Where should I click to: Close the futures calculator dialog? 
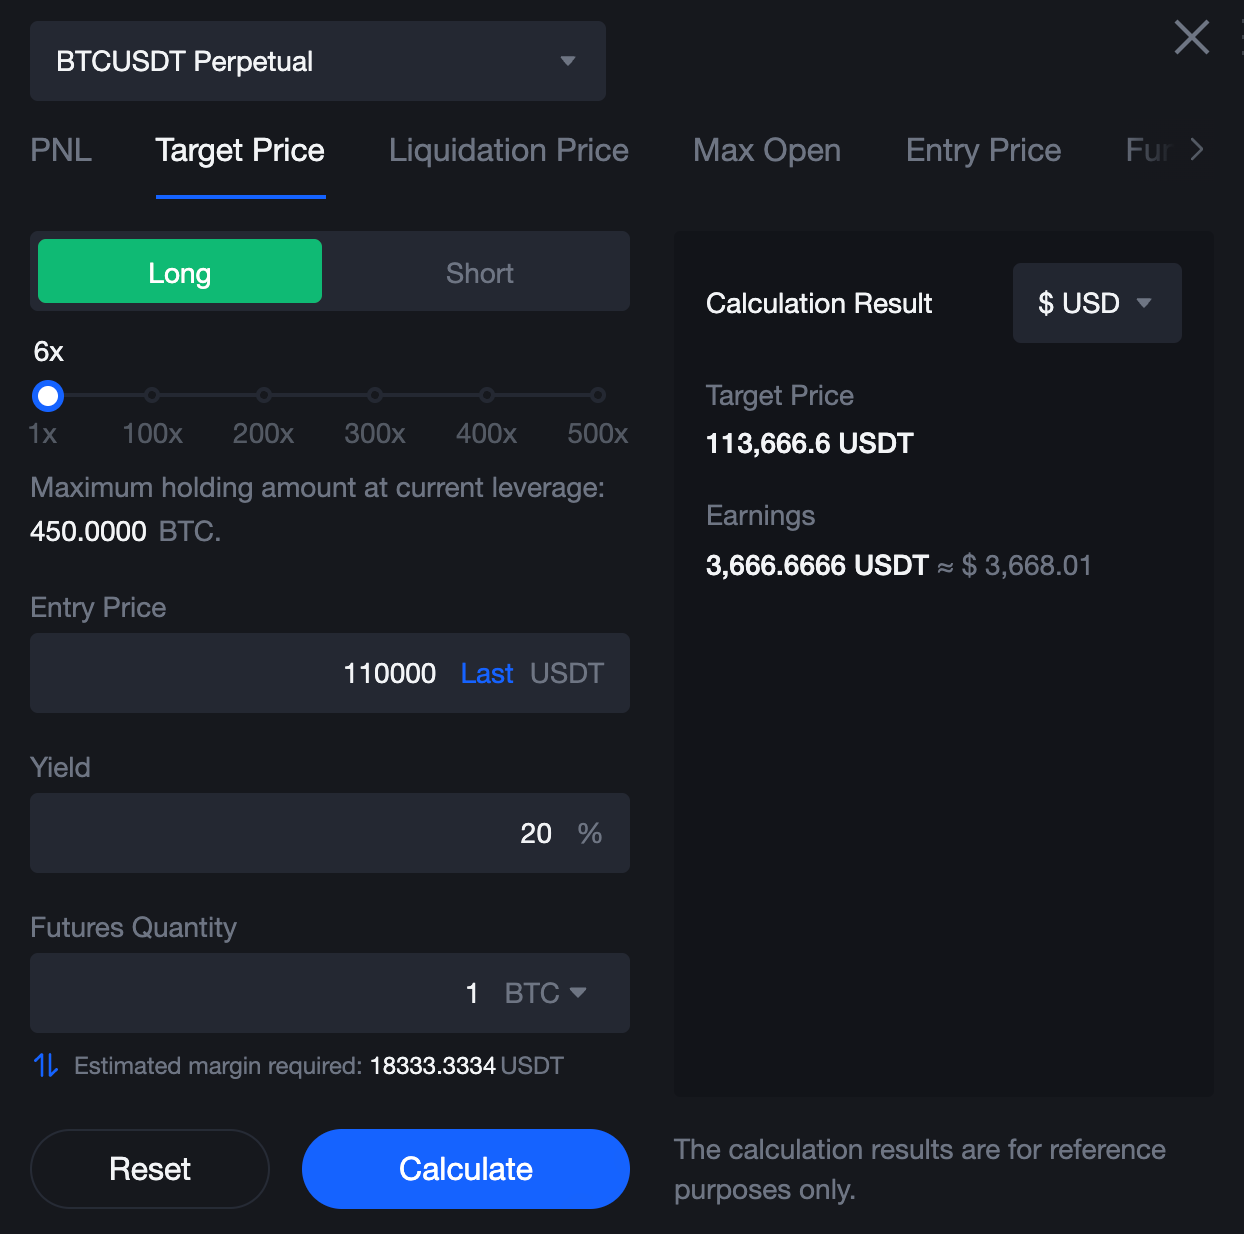click(1191, 38)
